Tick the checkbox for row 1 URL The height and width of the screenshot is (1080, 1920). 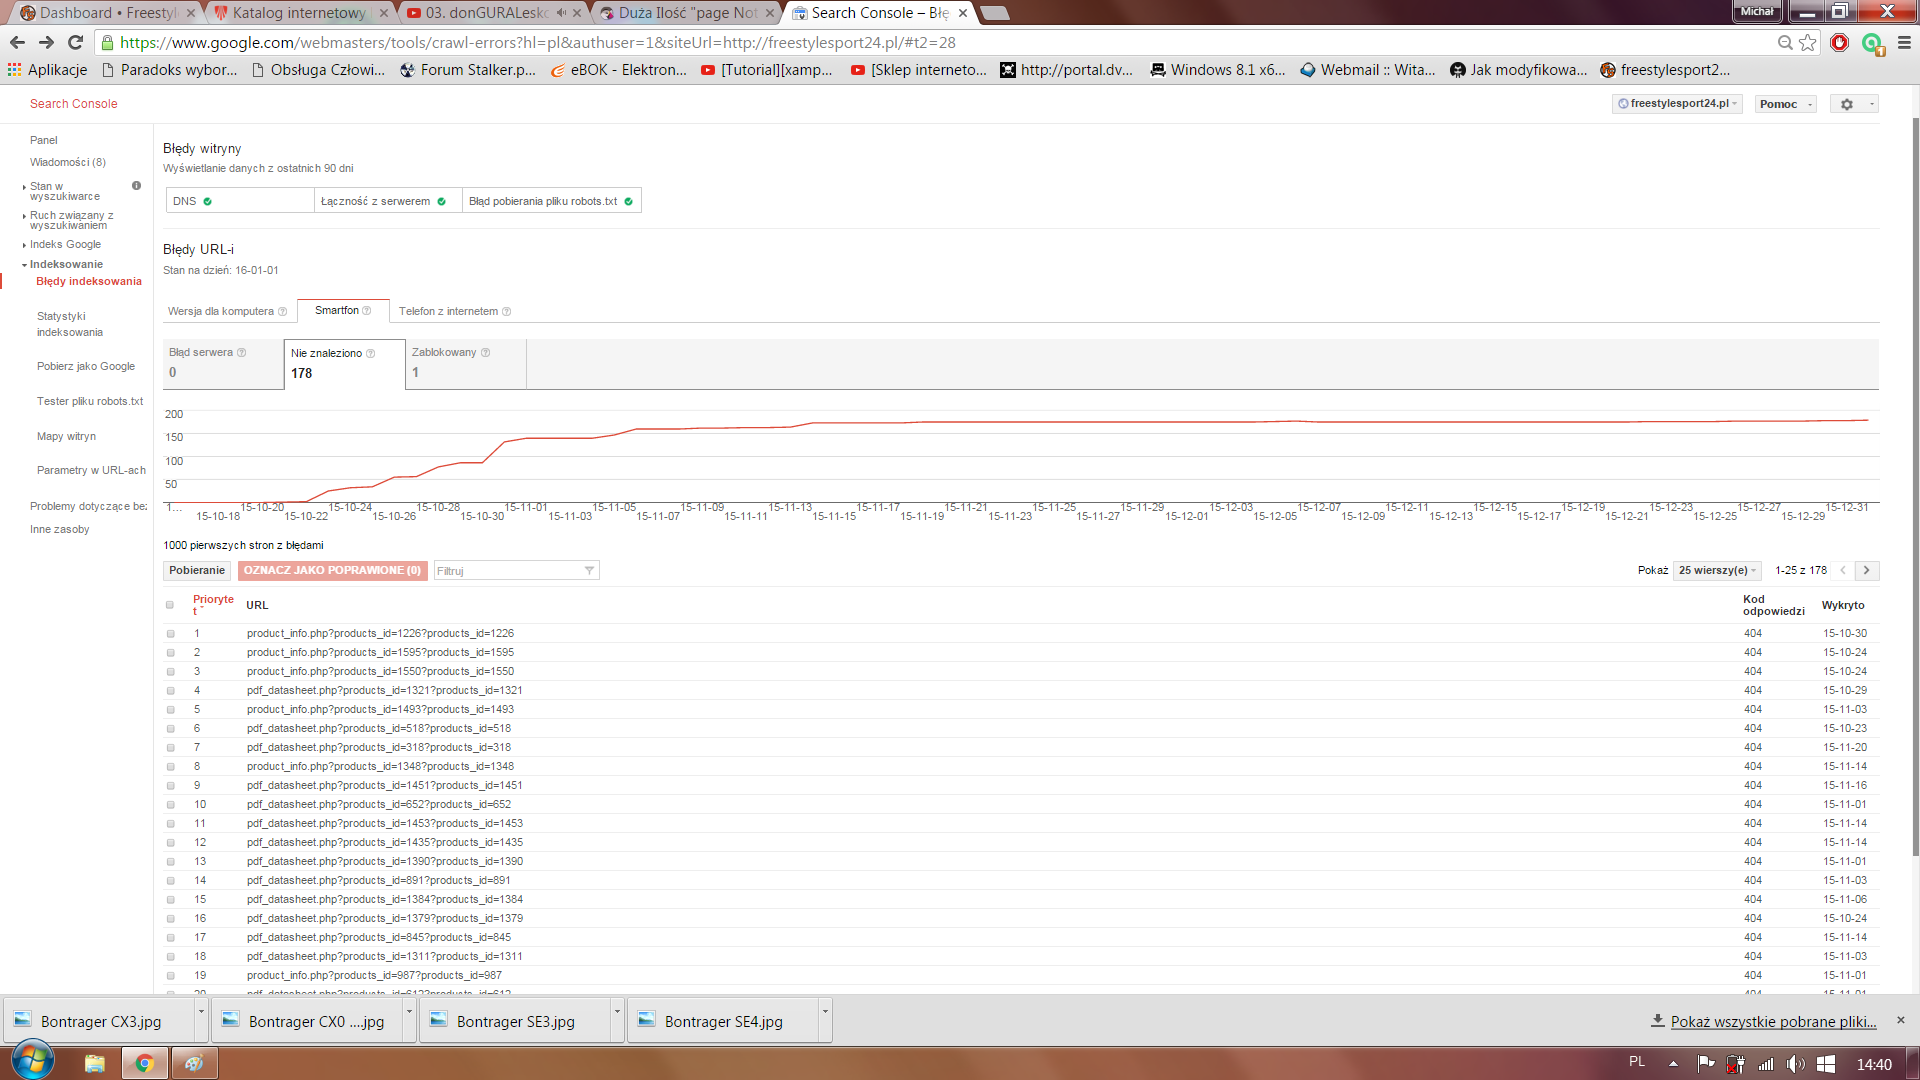(170, 633)
